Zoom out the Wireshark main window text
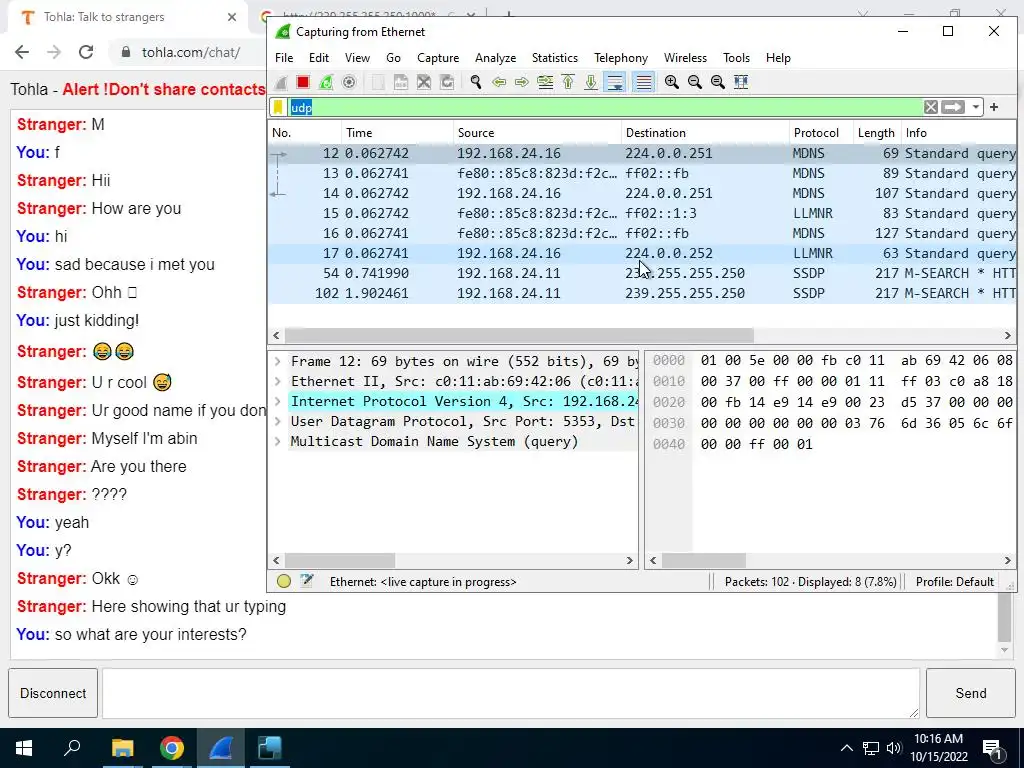Image resolution: width=1024 pixels, height=768 pixels. pyautogui.click(x=695, y=82)
